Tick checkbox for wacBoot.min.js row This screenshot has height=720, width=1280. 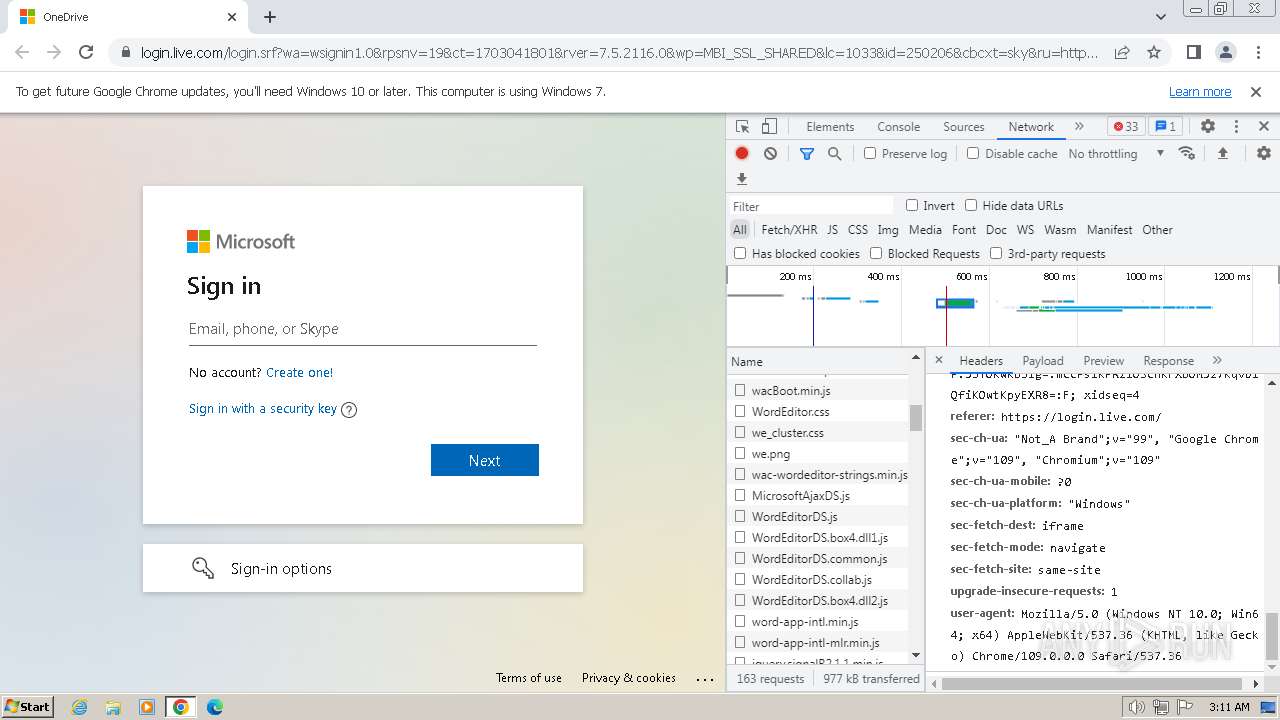pyautogui.click(x=740, y=390)
